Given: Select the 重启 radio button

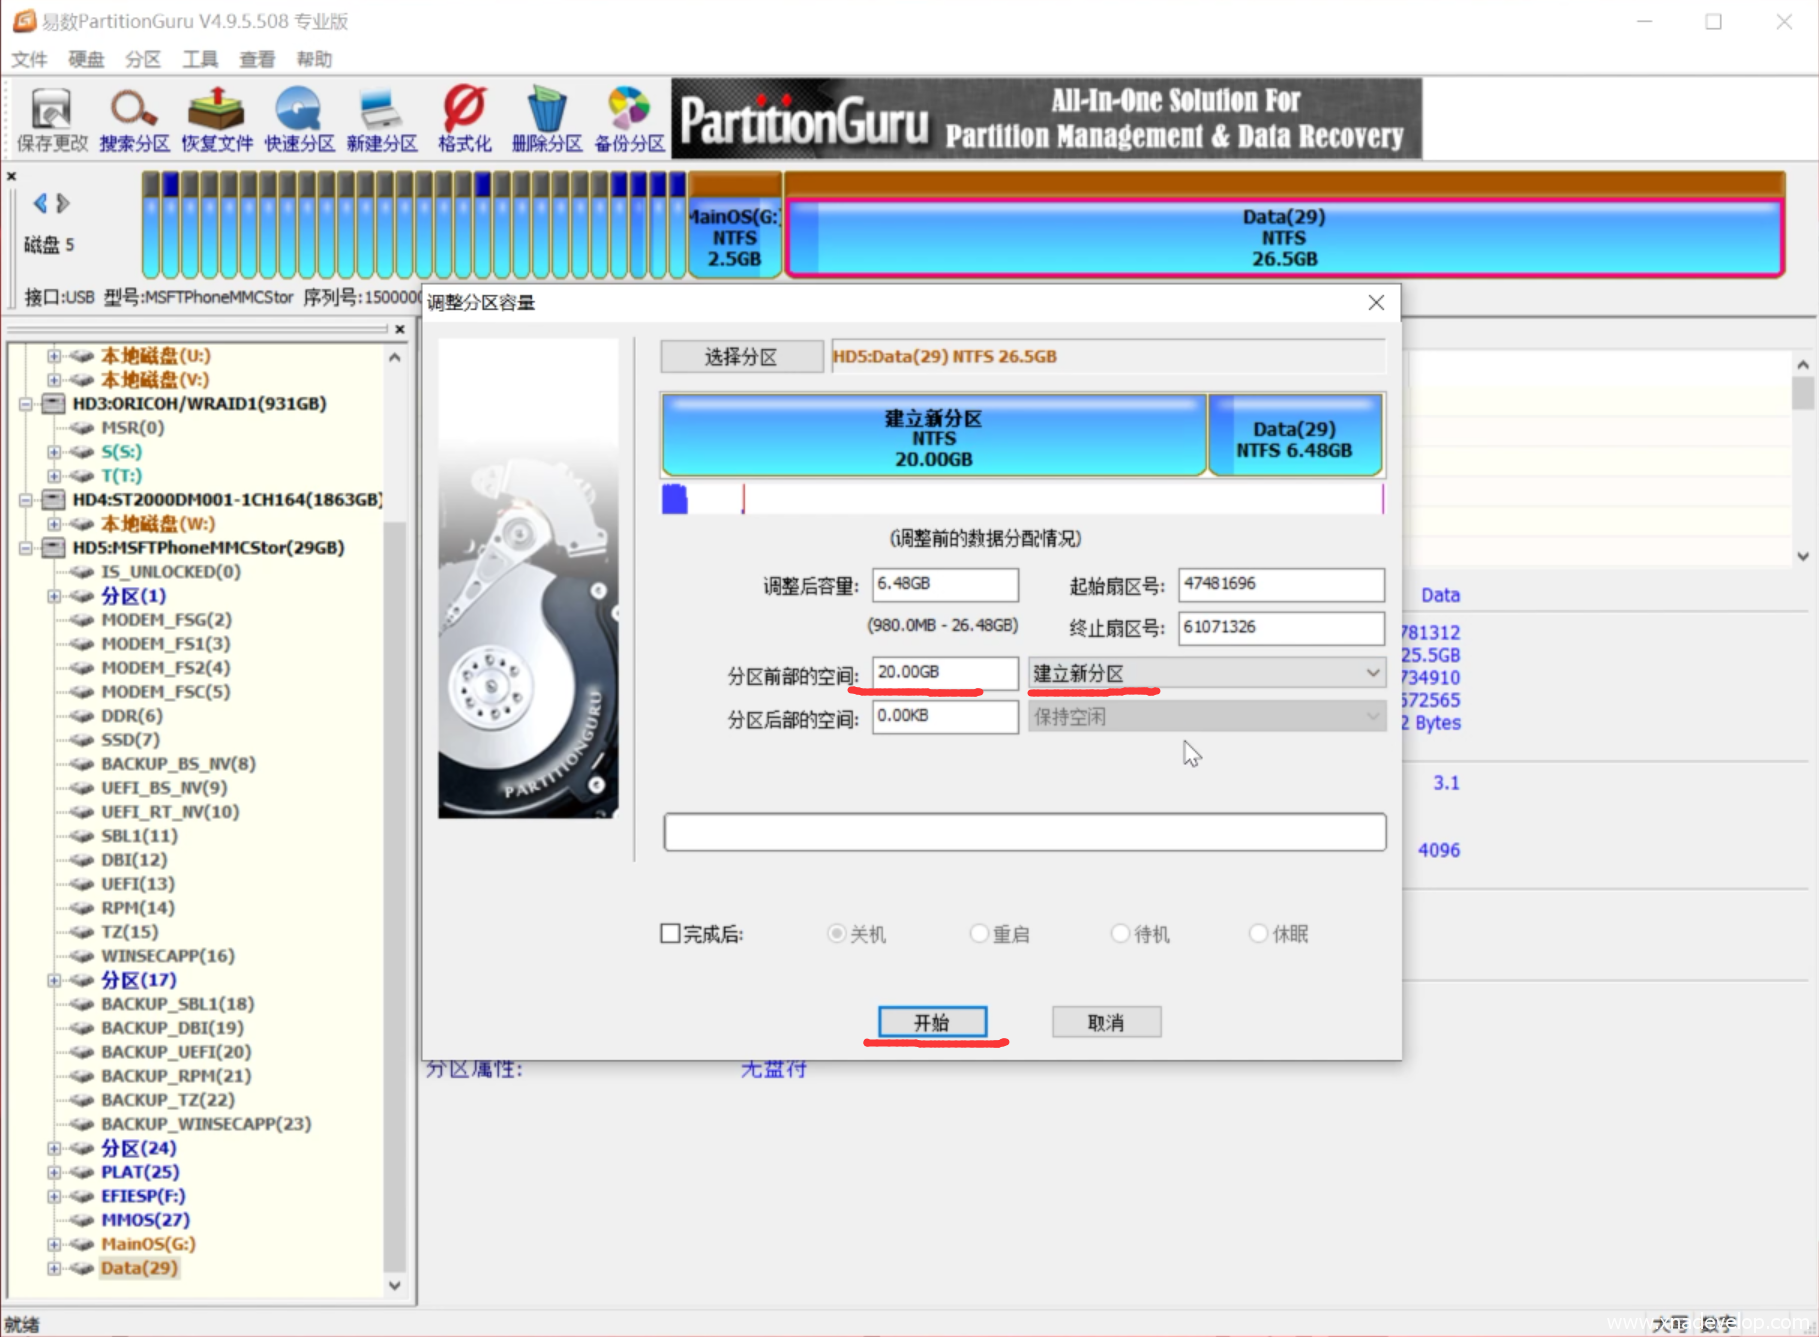Looking at the screenshot, I should [979, 934].
